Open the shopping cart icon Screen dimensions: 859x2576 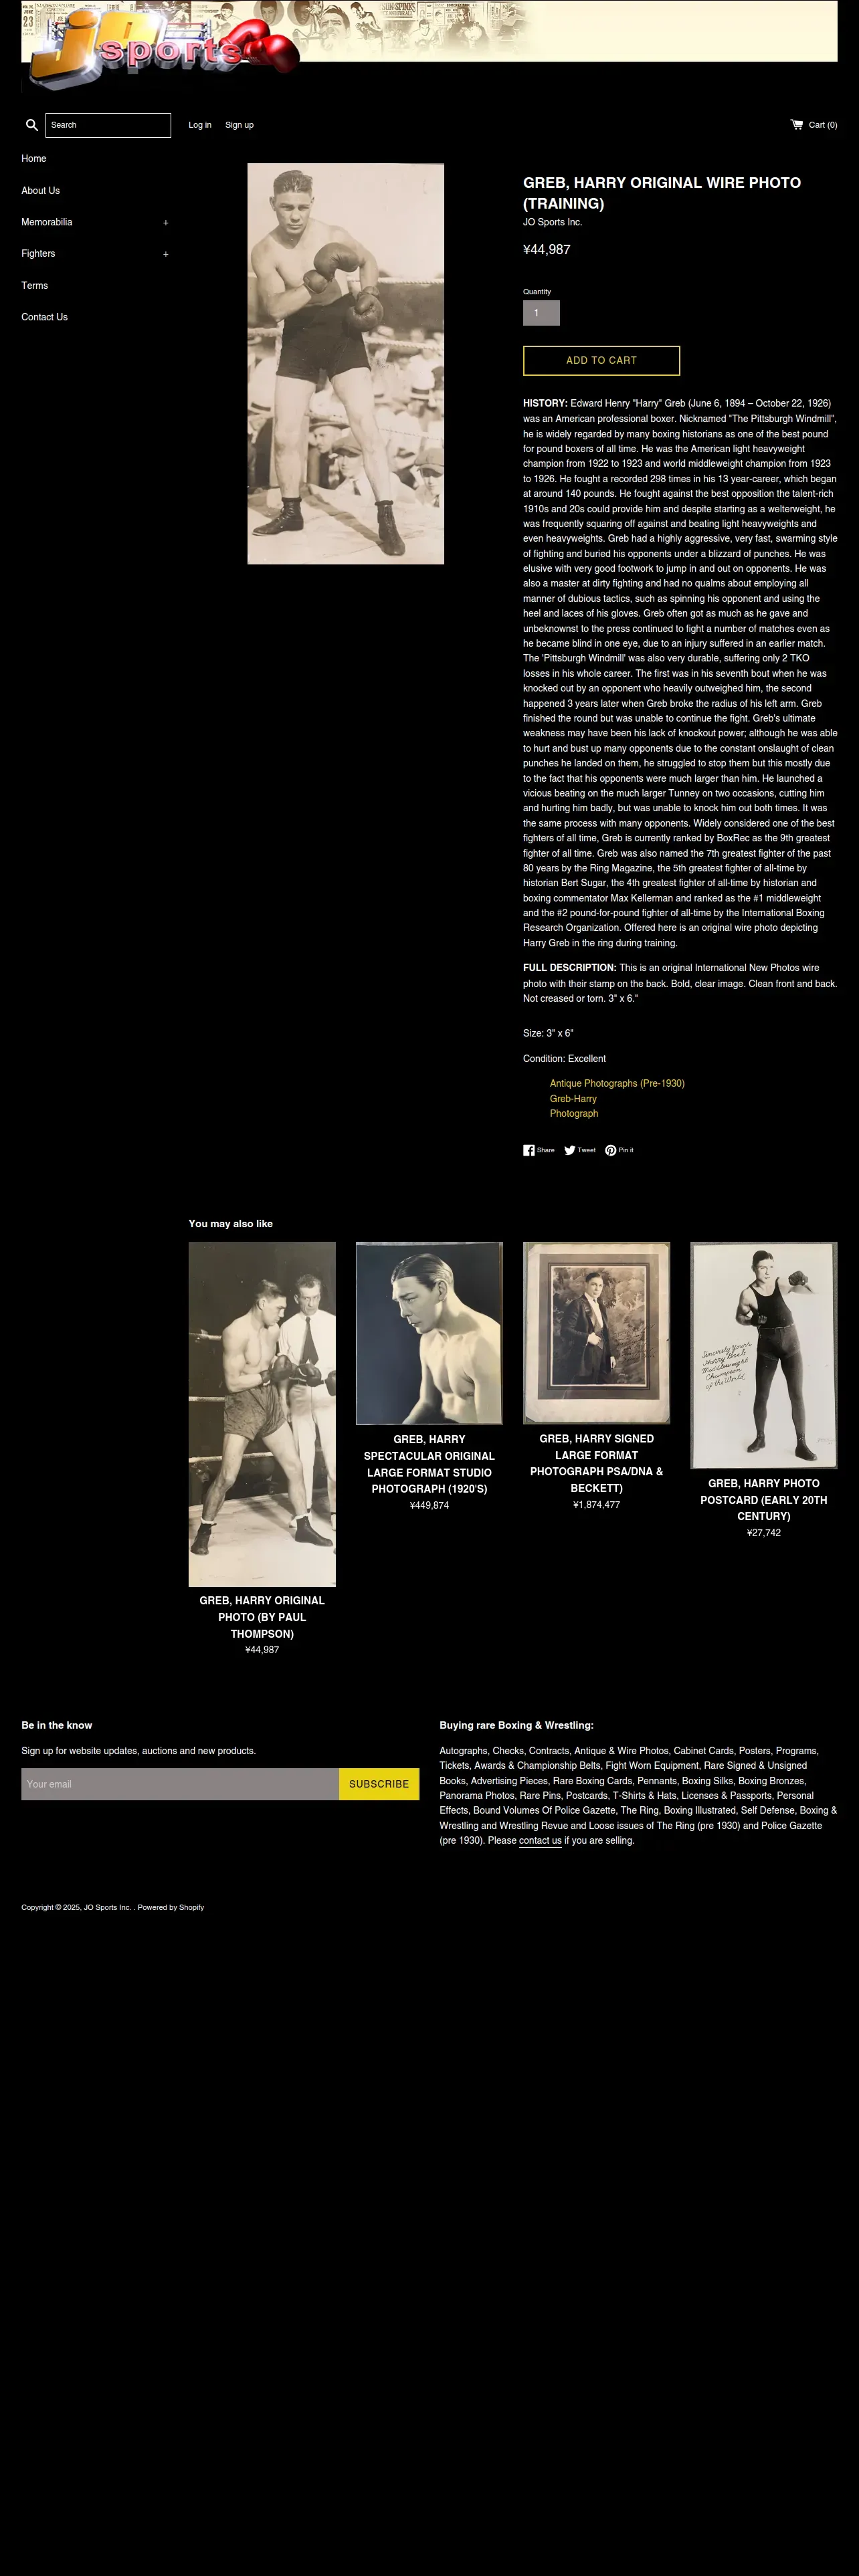coord(797,125)
